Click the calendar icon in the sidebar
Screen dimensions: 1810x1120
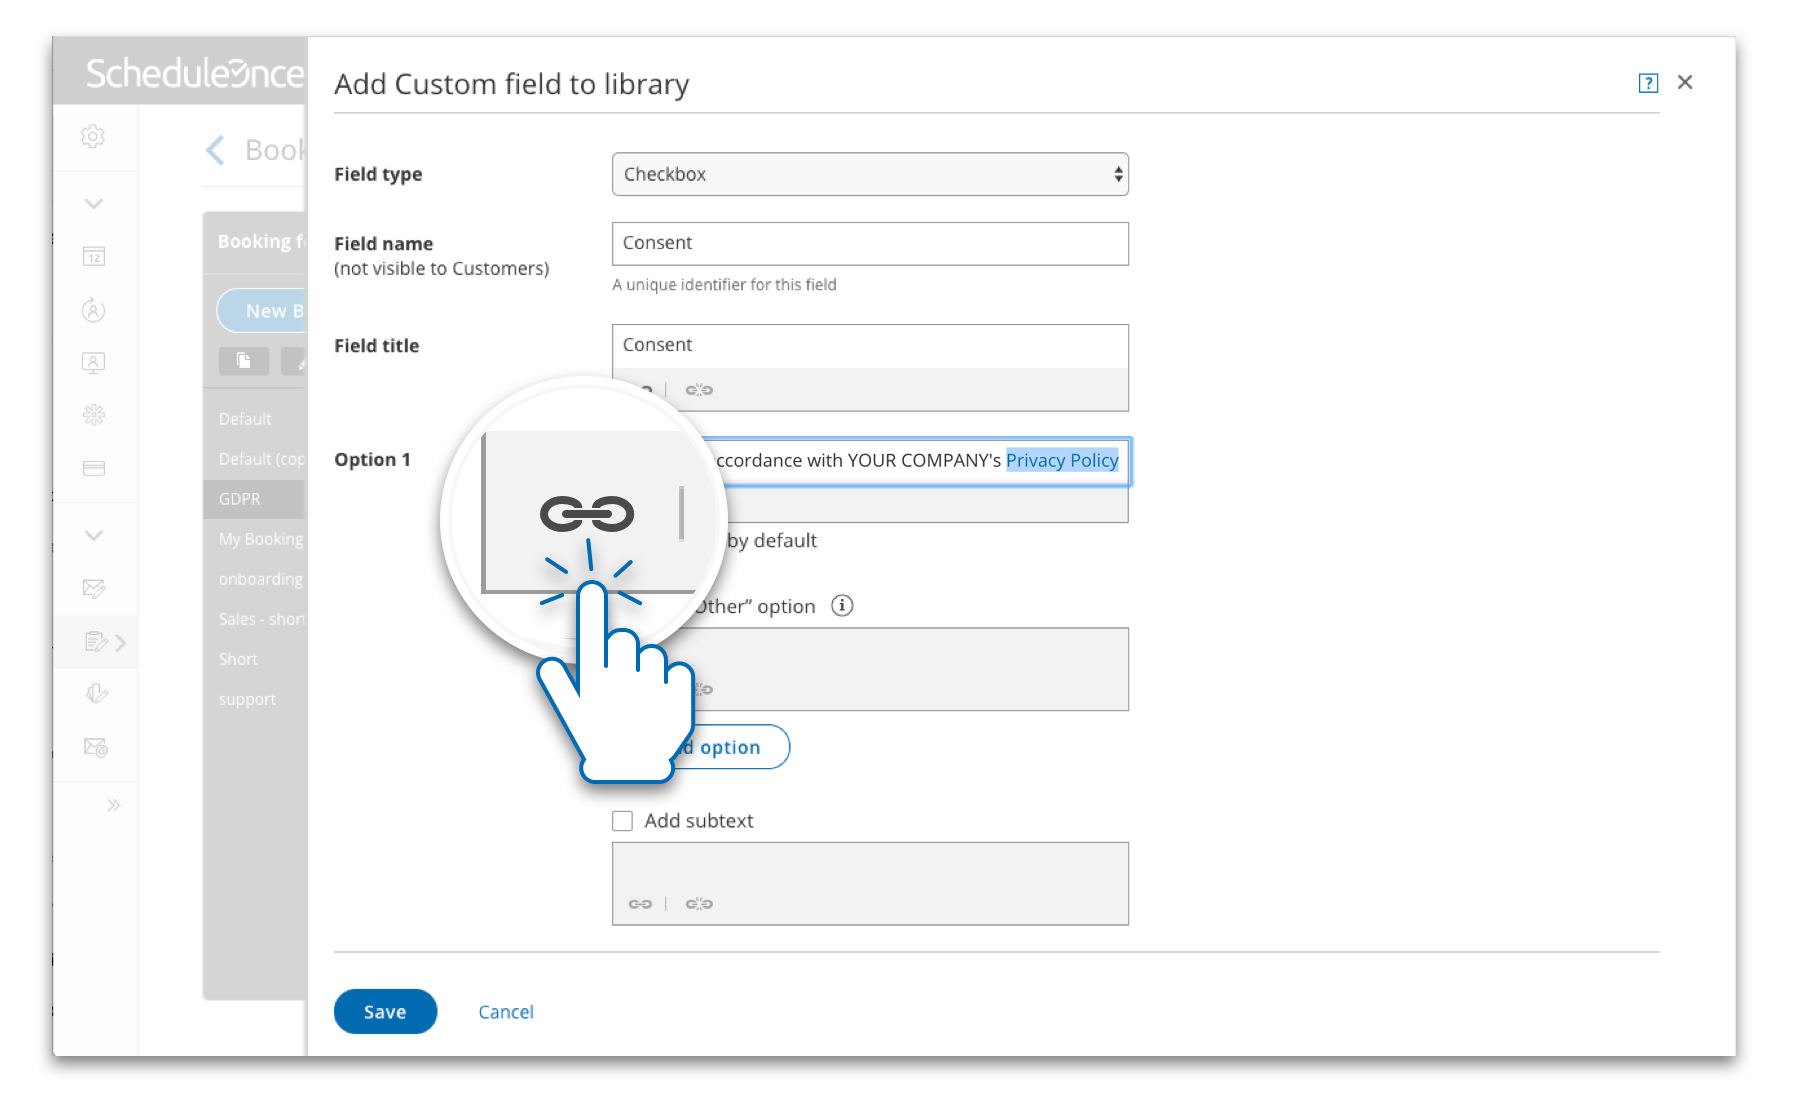tap(94, 257)
